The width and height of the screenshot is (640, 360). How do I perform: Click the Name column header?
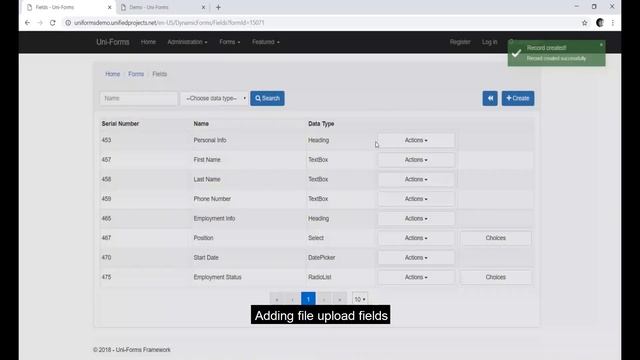(201, 124)
